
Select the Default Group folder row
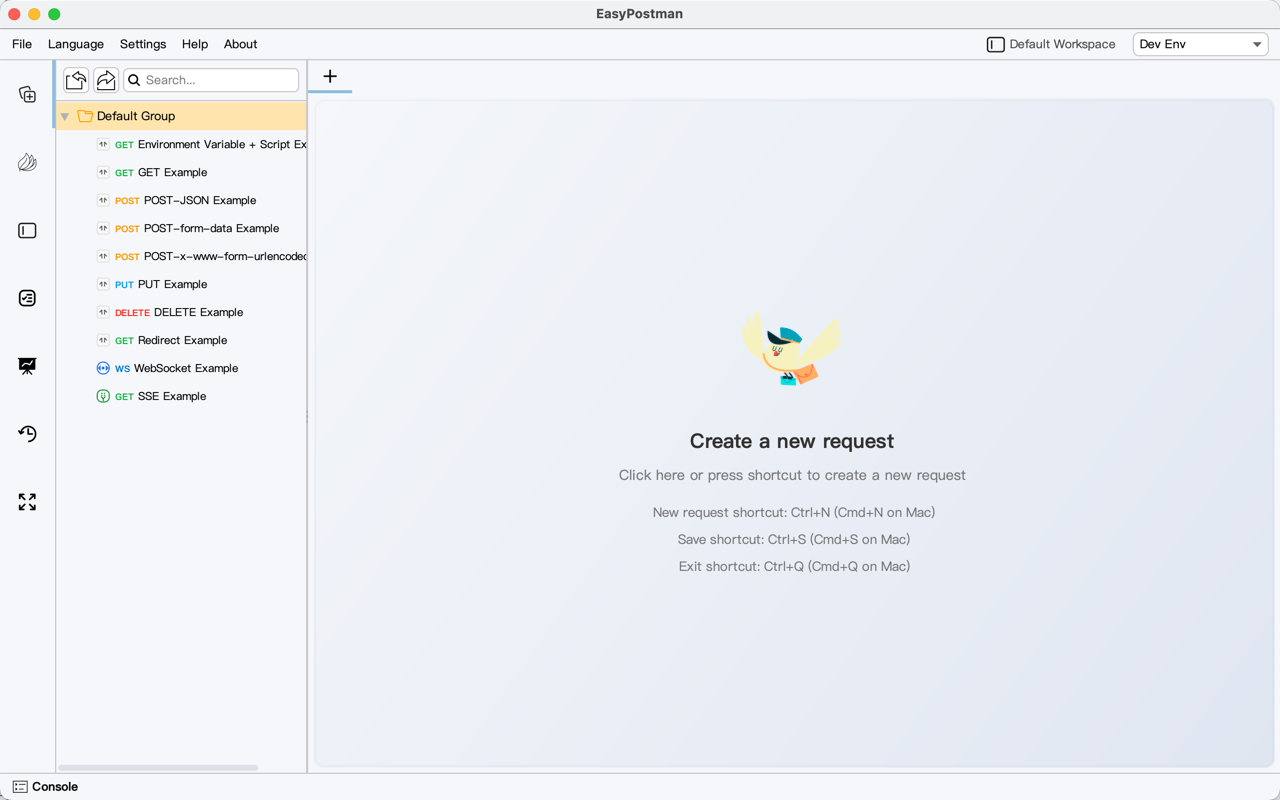click(181, 116)
